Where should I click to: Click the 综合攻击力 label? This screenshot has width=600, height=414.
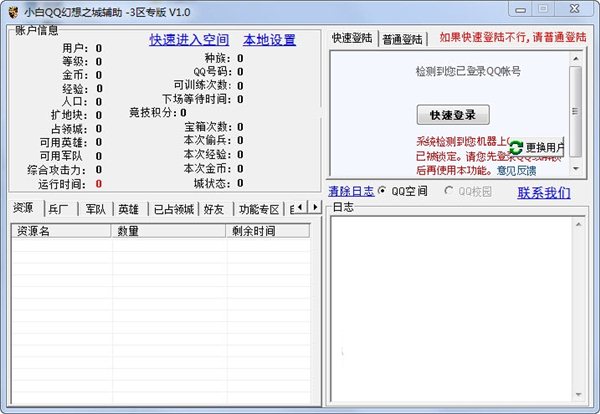tap(56, 170)
